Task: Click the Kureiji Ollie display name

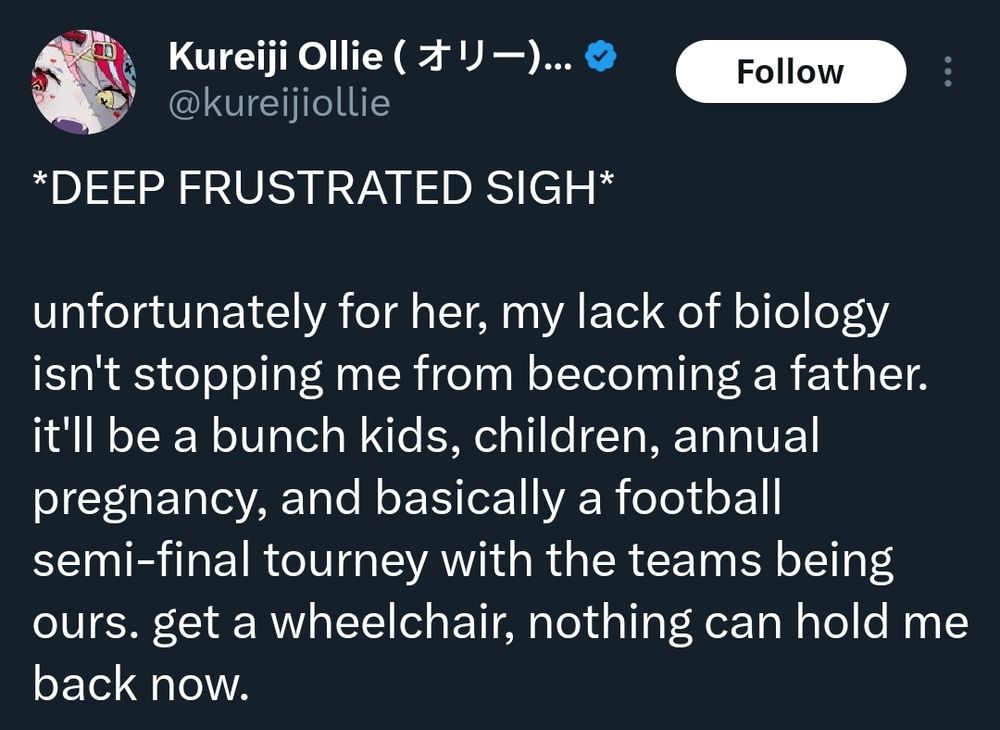Action: (x=371, y=57)
